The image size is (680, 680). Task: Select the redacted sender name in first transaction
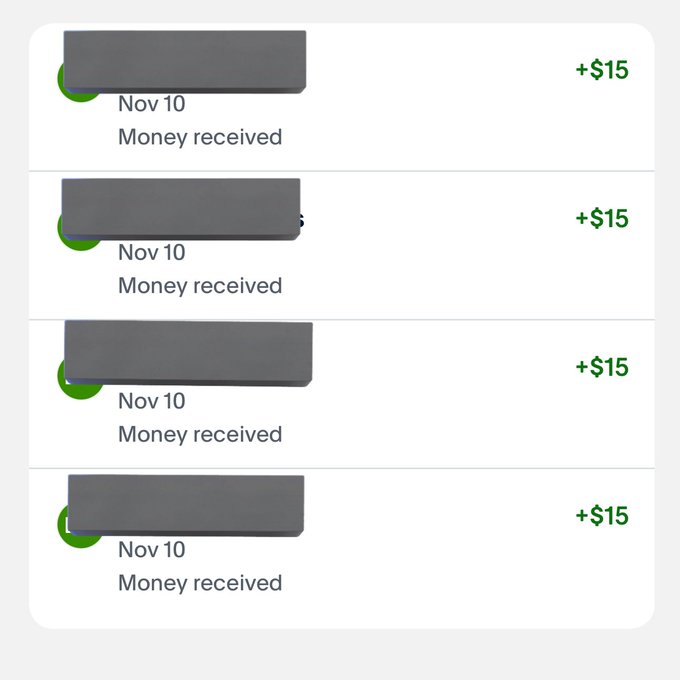pyautogui.click(x=185, y=62)
